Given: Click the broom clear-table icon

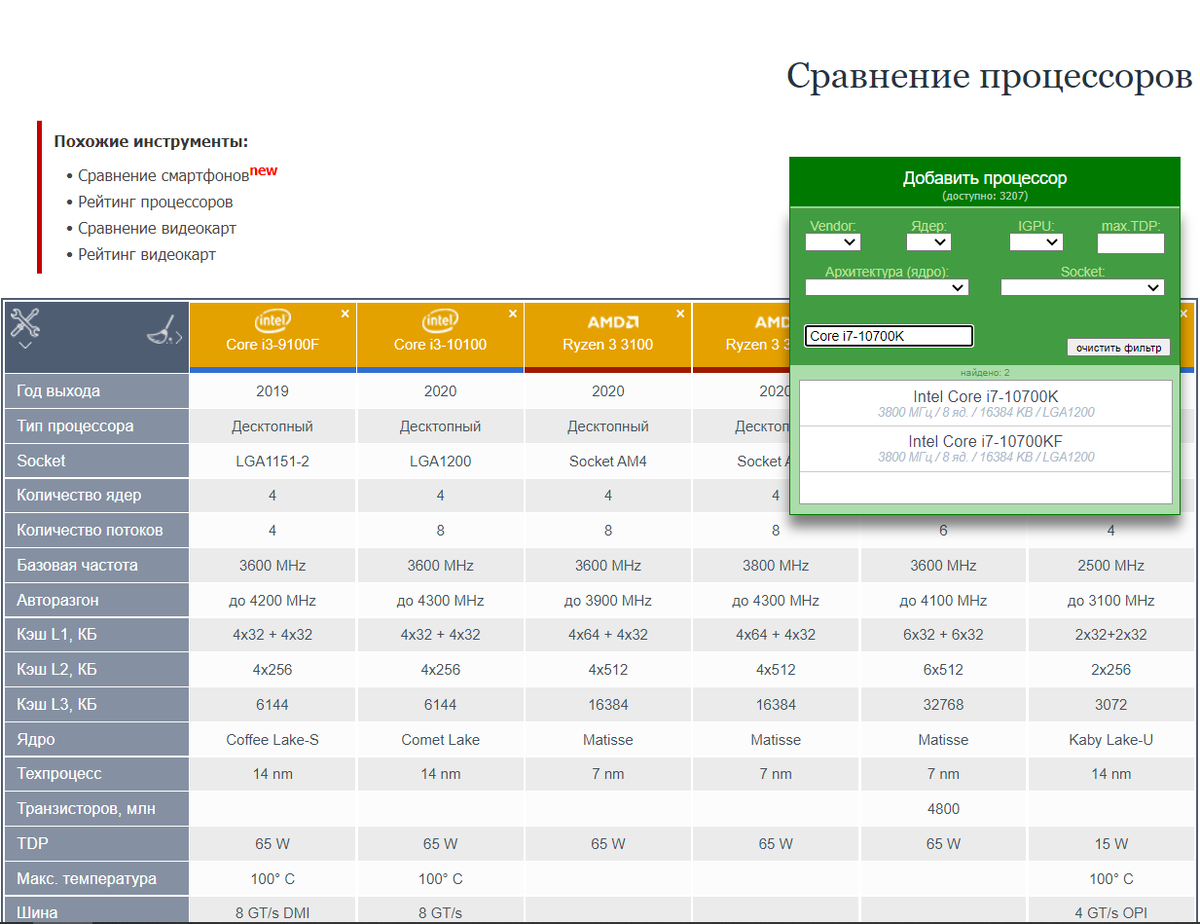Looking at the screenshot, I should pos(164,331).
